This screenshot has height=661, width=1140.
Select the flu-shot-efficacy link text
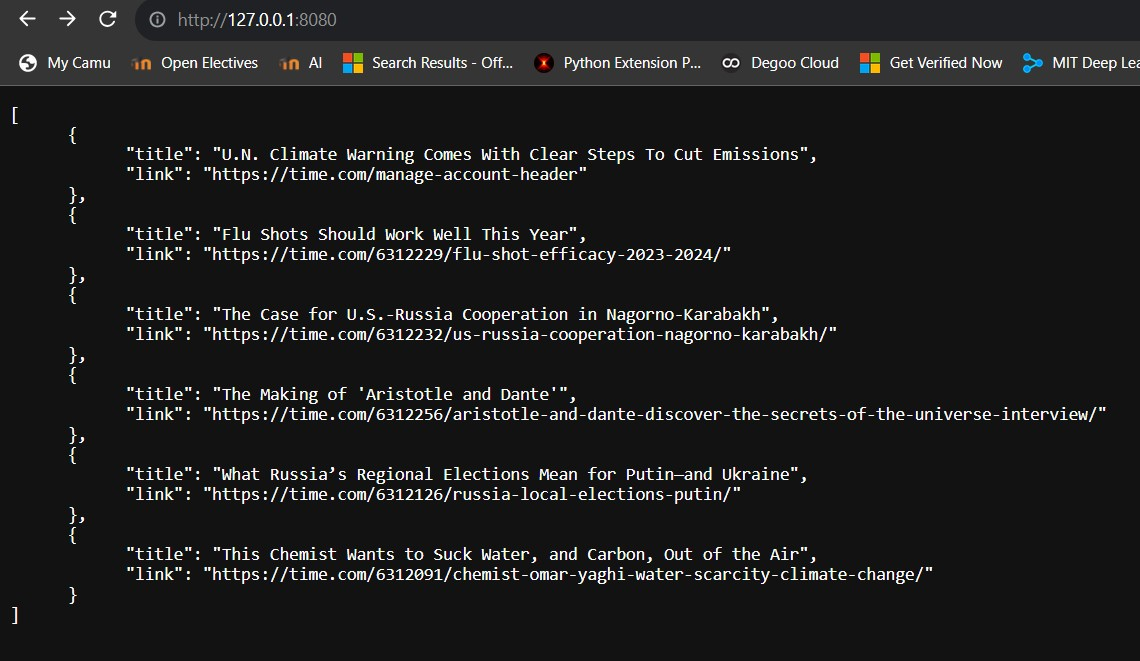pos(466,254)
